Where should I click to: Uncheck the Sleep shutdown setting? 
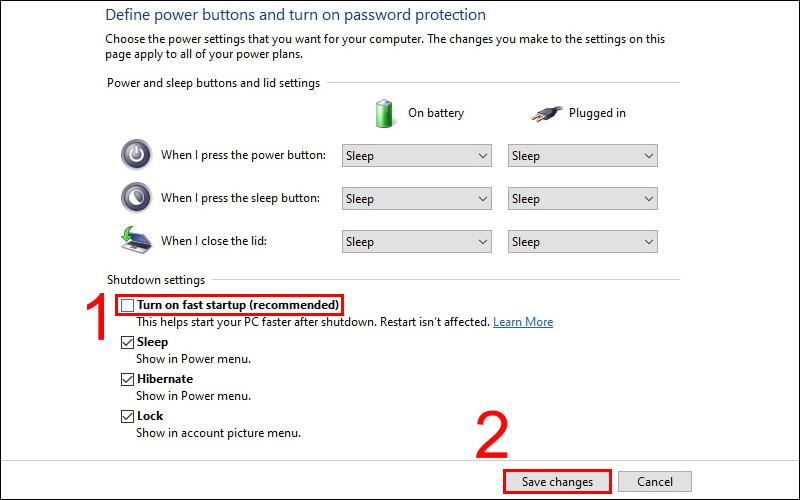coord(127,342)
